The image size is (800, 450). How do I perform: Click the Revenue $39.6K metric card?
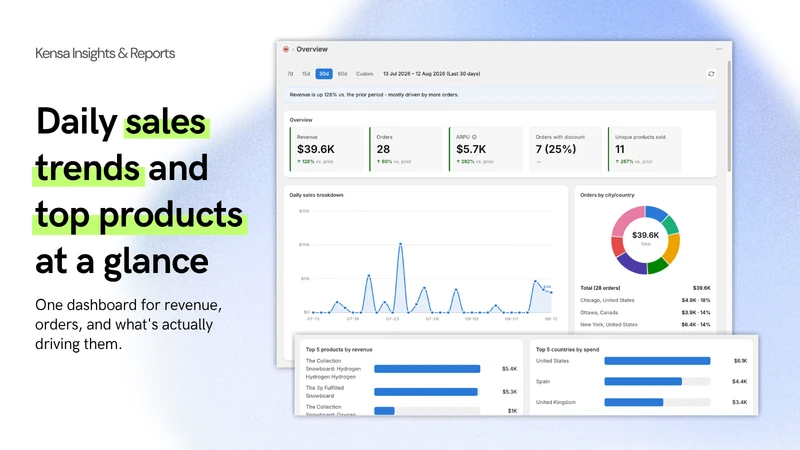click(327, 149)
